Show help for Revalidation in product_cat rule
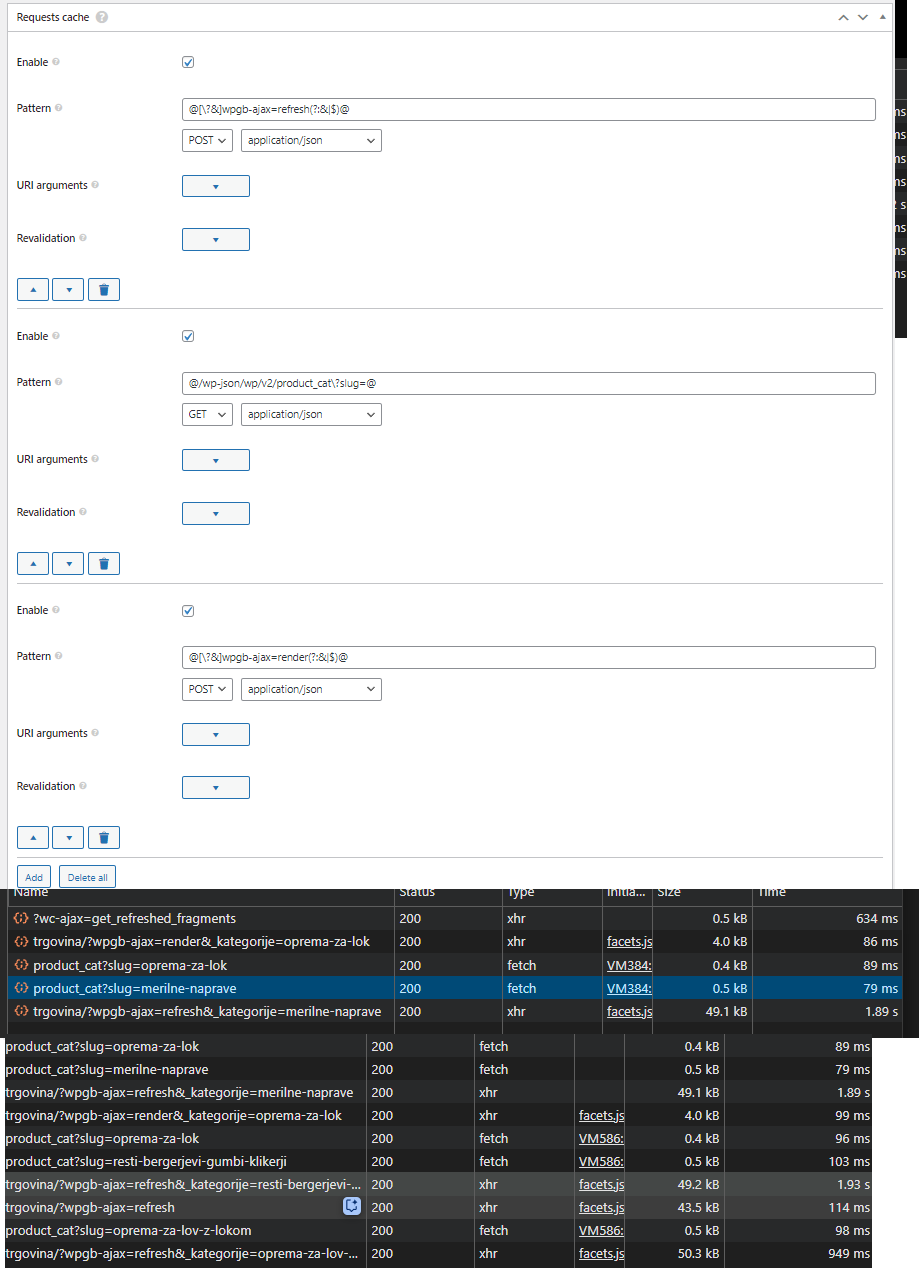Screen dimensions: 919x1272 83,512
